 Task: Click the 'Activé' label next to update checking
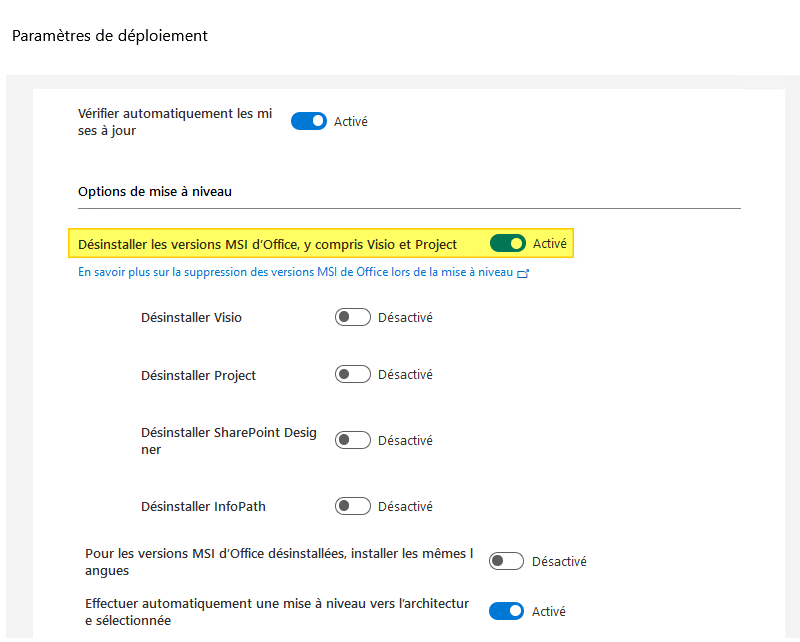tap(352, 121)
